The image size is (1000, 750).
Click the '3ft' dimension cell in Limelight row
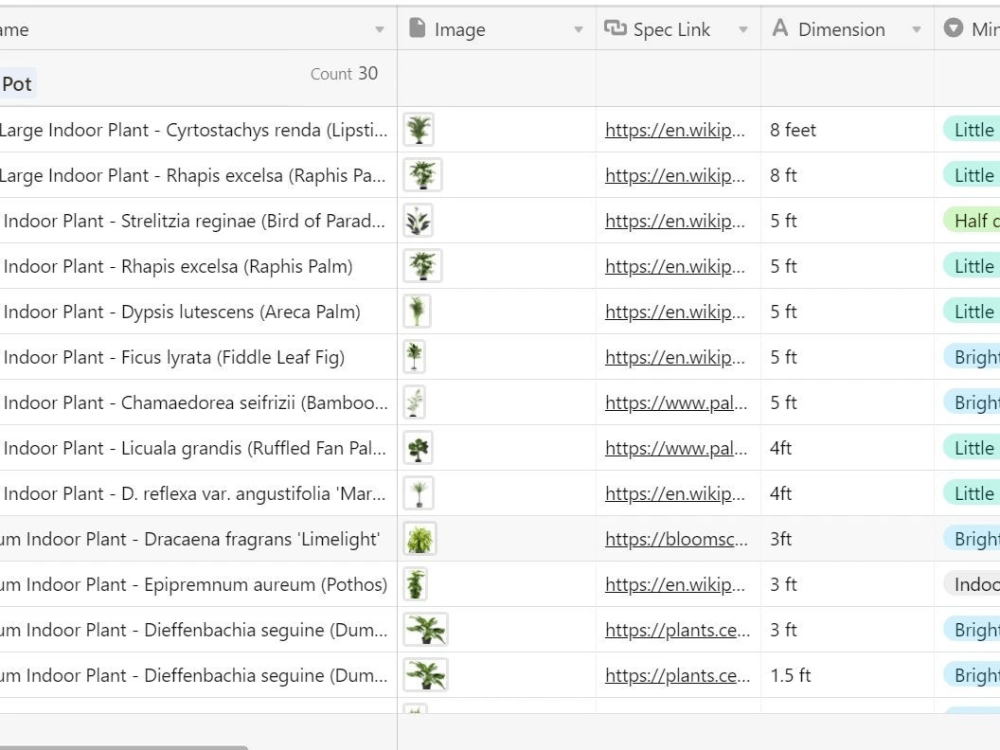pyautogui.click(x=847, y=539)
